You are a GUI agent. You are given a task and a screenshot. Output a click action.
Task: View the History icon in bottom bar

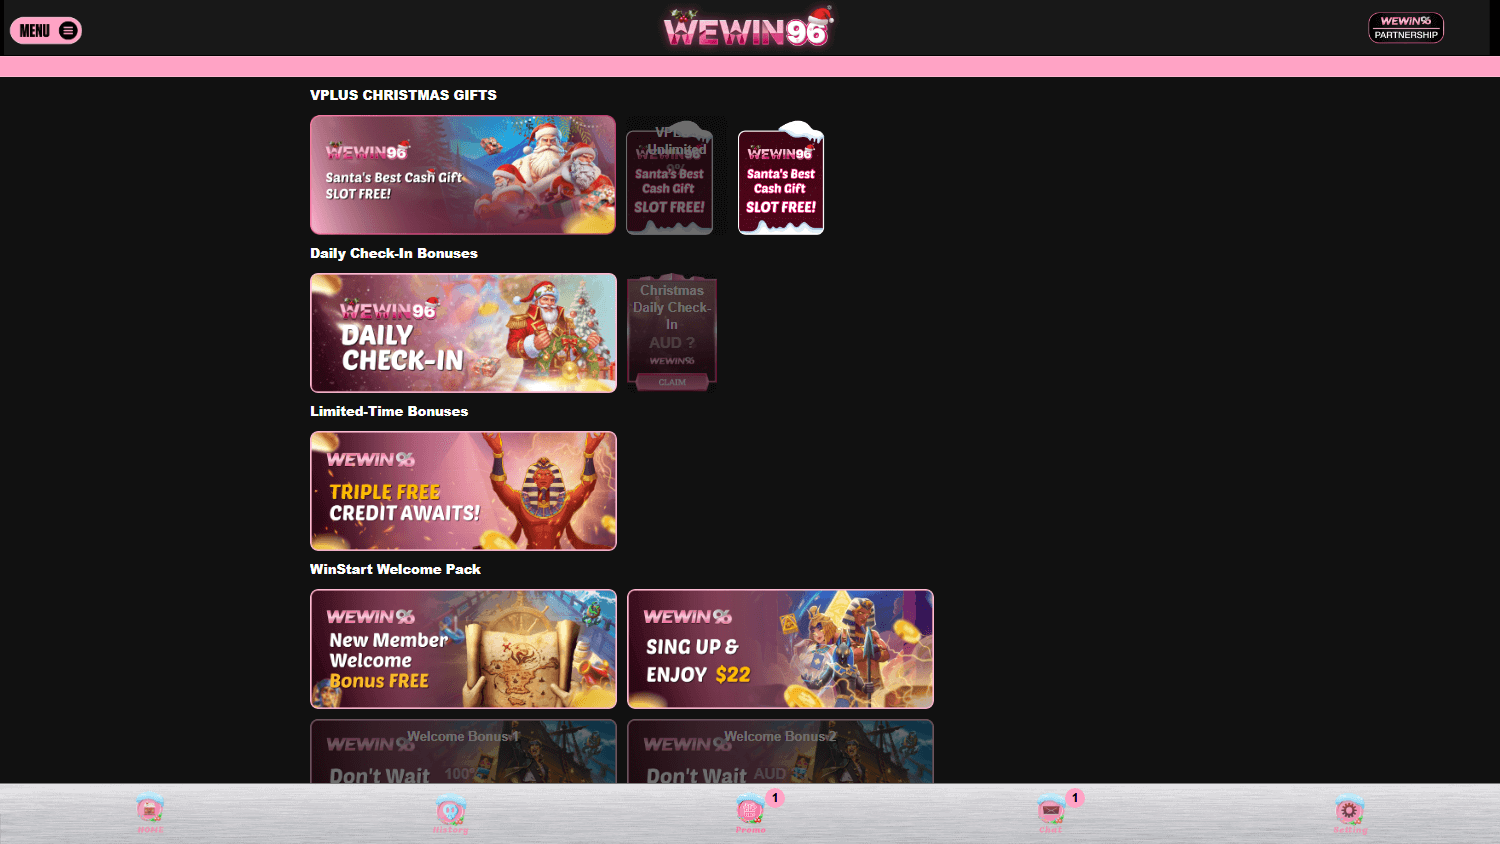(450, 808)
